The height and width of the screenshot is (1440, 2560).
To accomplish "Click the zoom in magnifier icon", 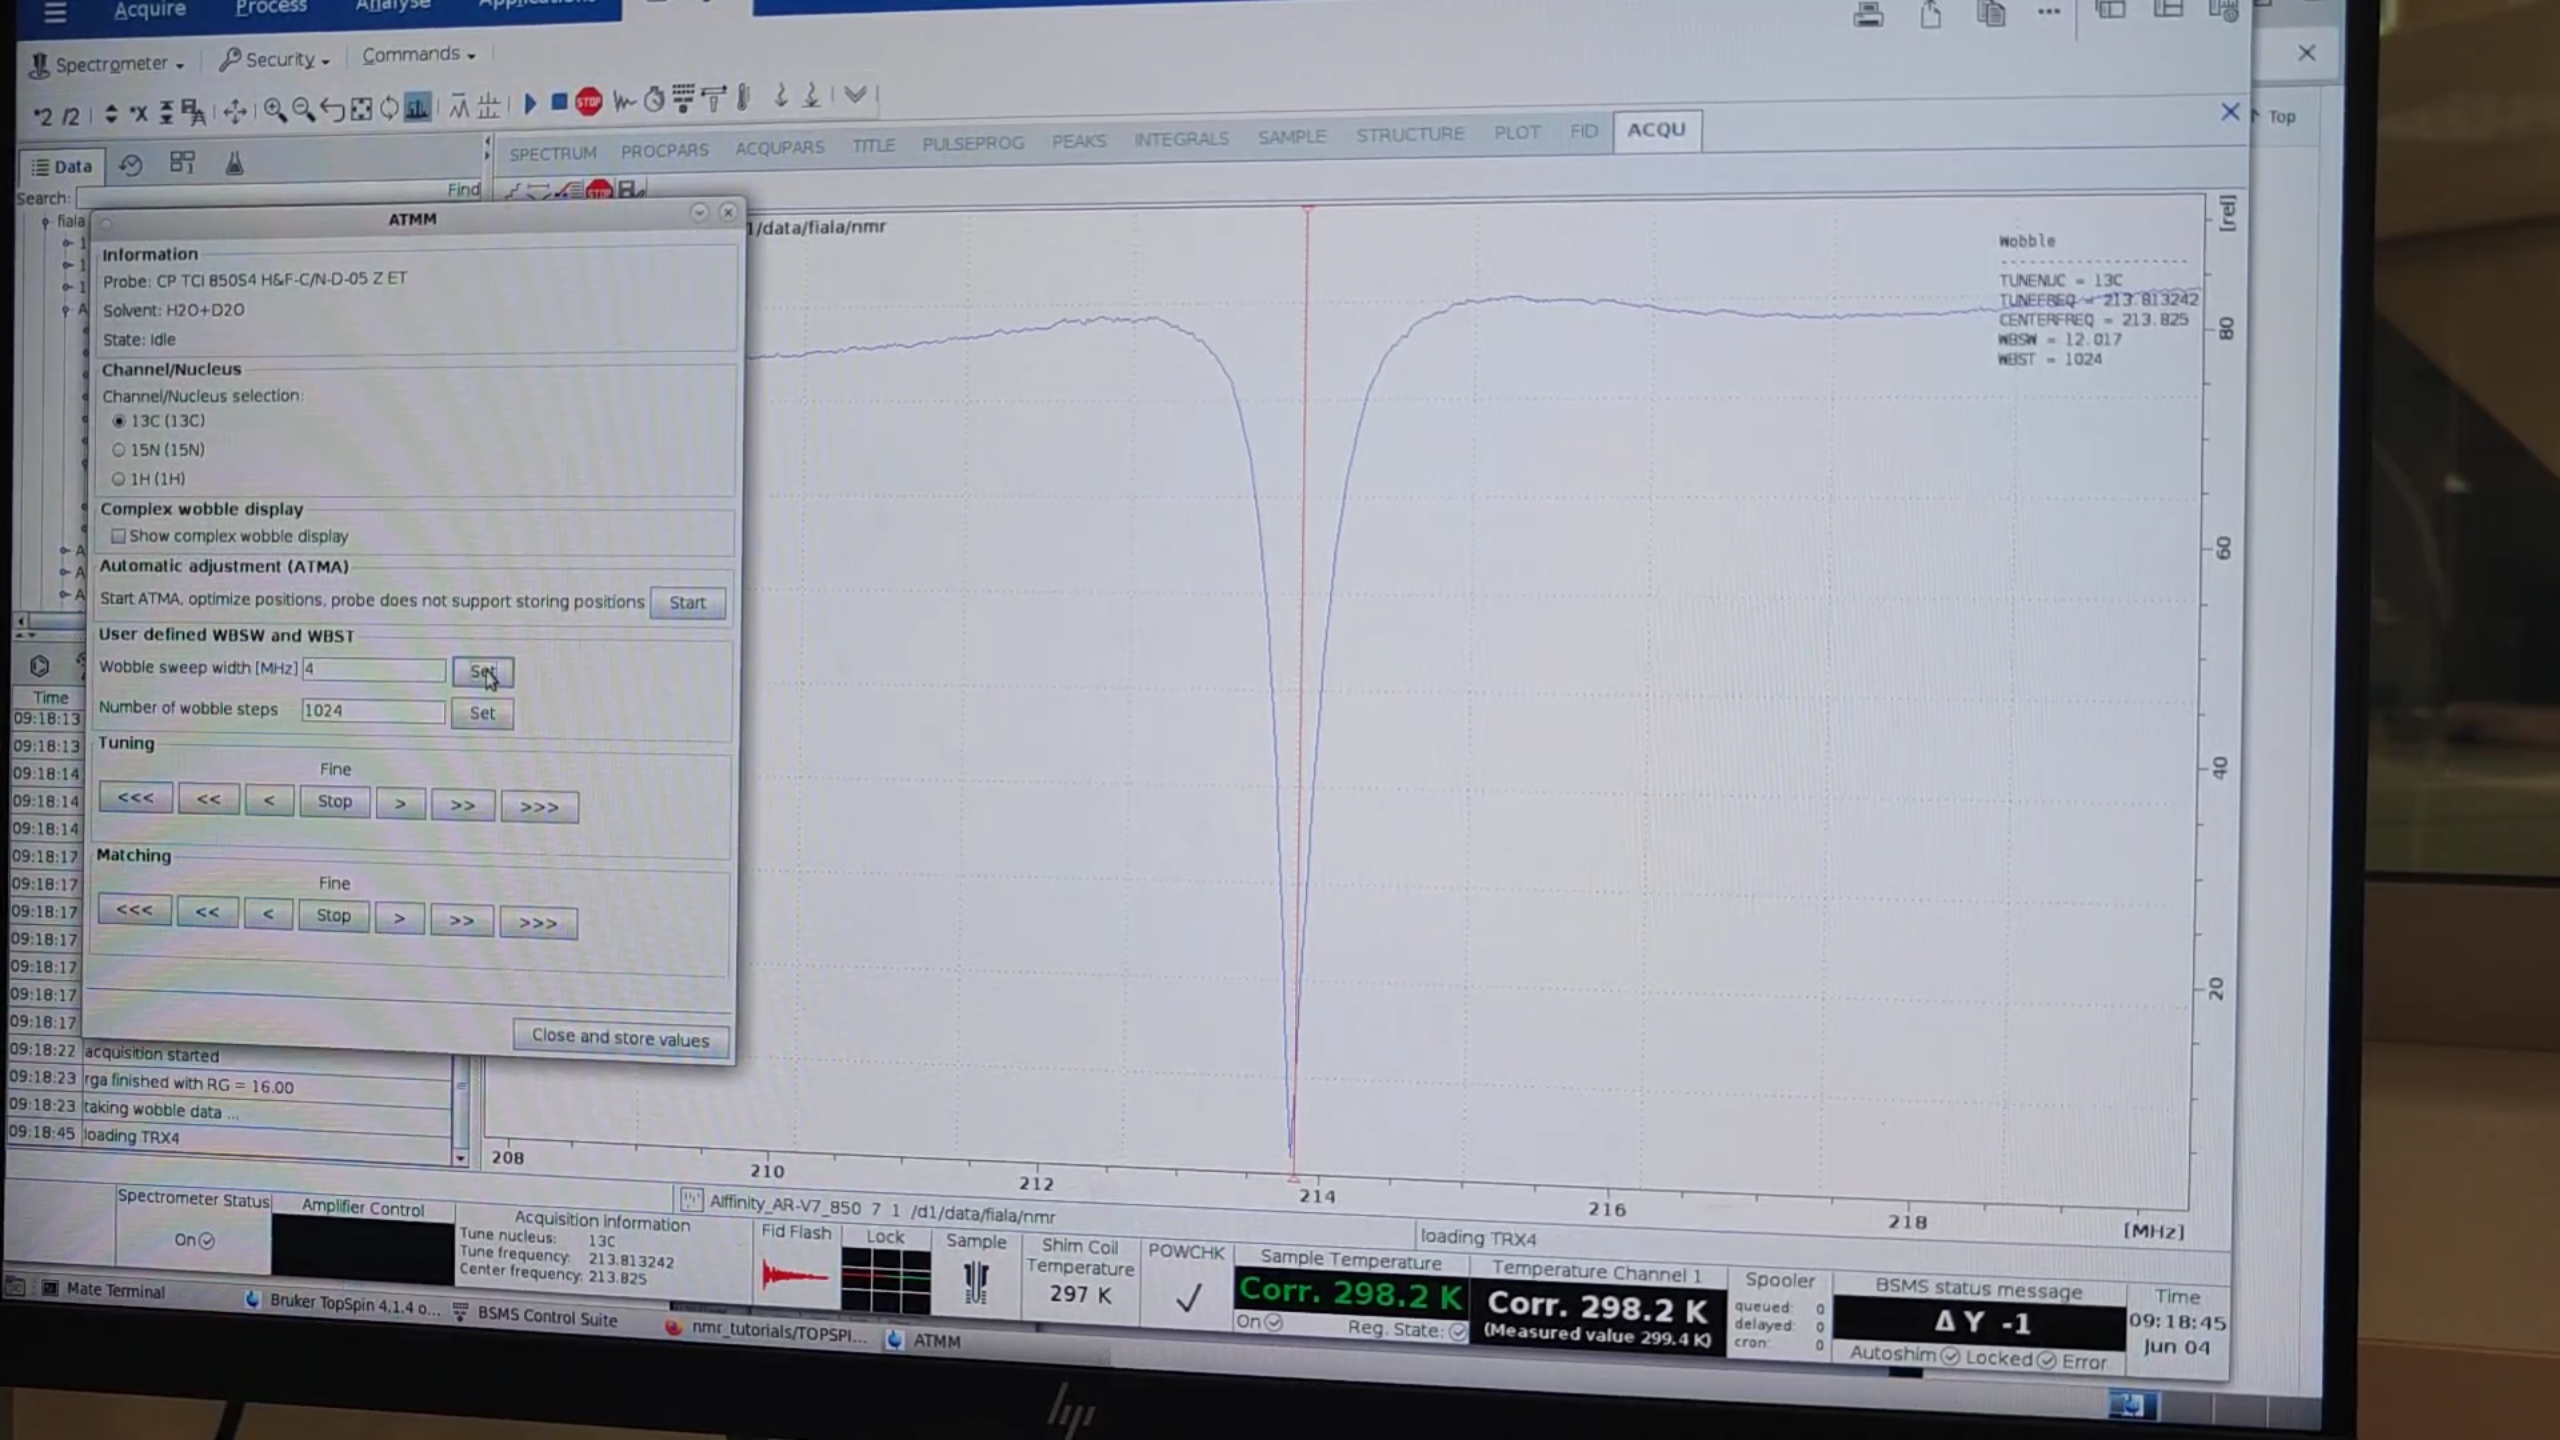I will coord(273,110).
